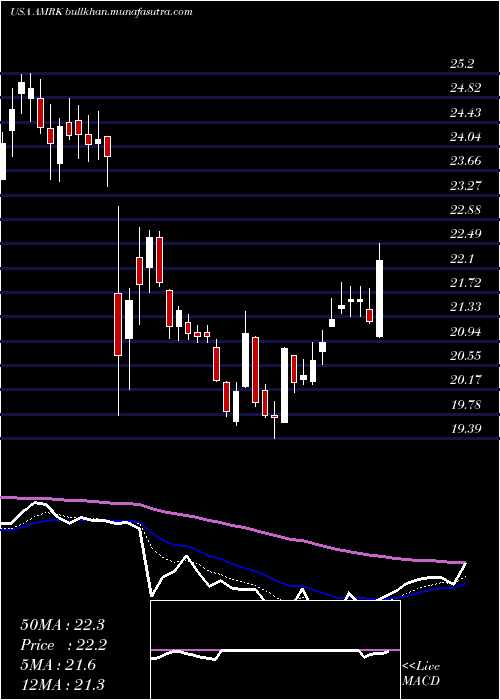Click the 22.88 price level label
Image resolution: width=500 pixels, height=700 pixels.
[465, 210]
